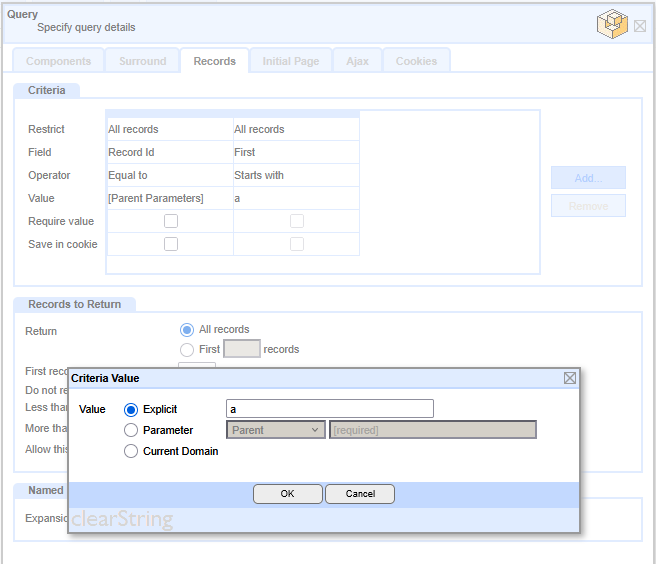The width and height of the screenshot is (656, 564).
Task: Open the Parent parameter dropdown
Action: [276, 430]
